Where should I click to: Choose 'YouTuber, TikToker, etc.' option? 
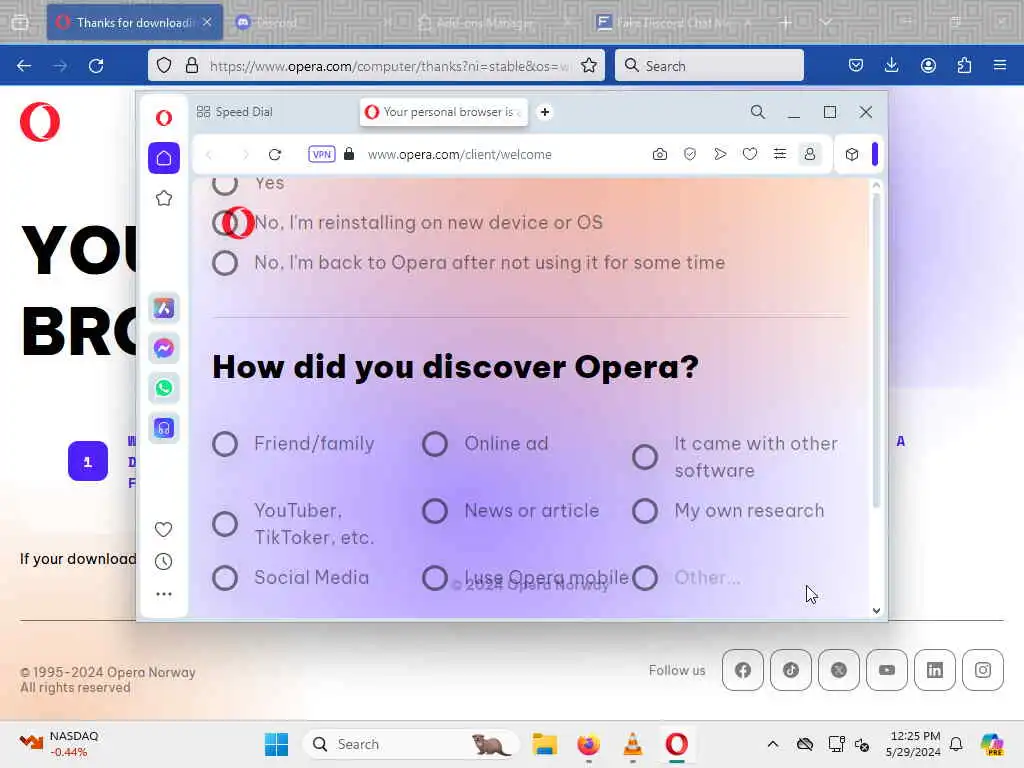tap(225, 524)
